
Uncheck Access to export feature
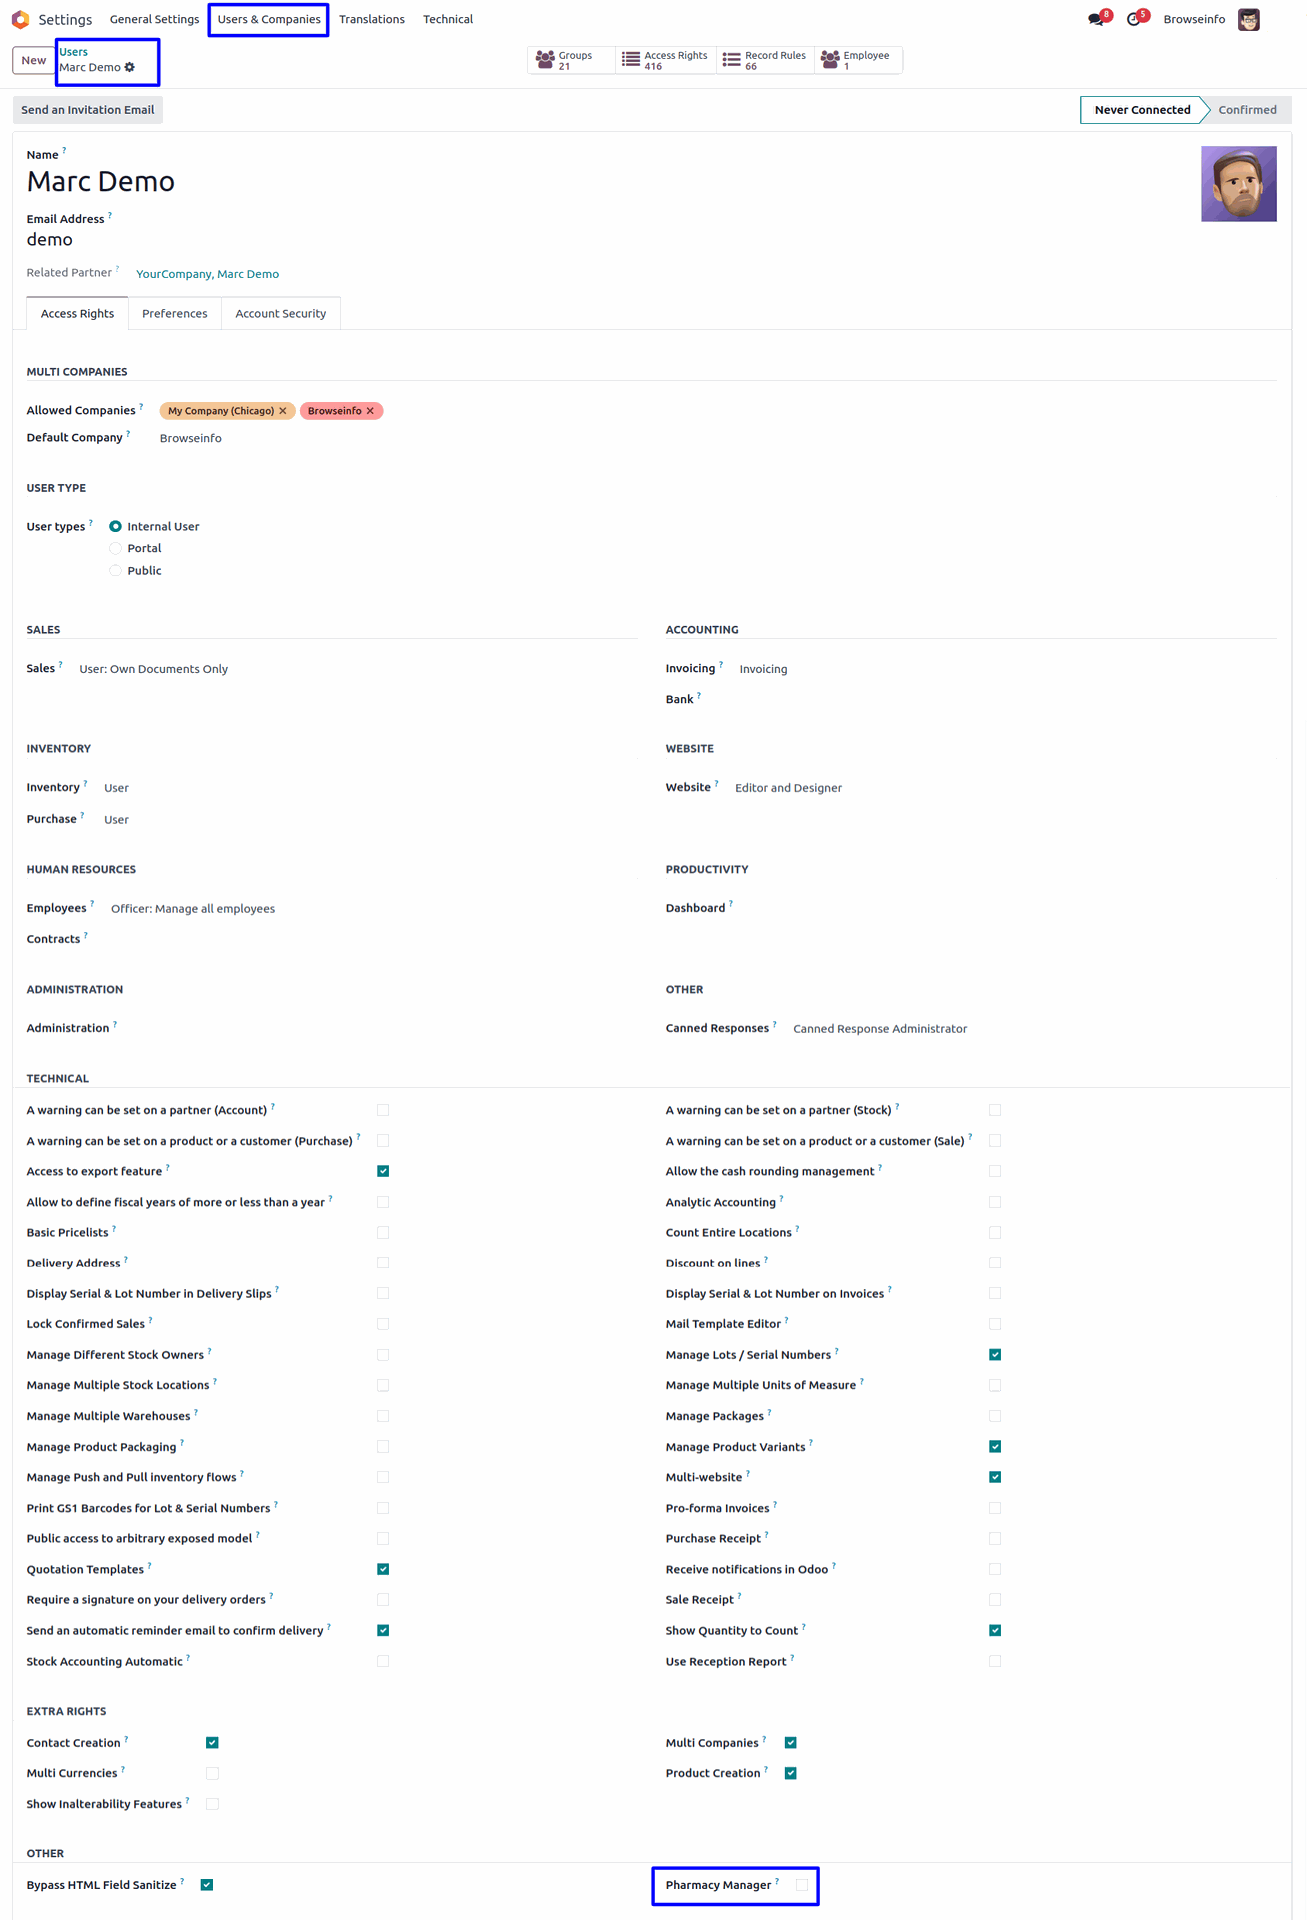(x=383, y=1171)
